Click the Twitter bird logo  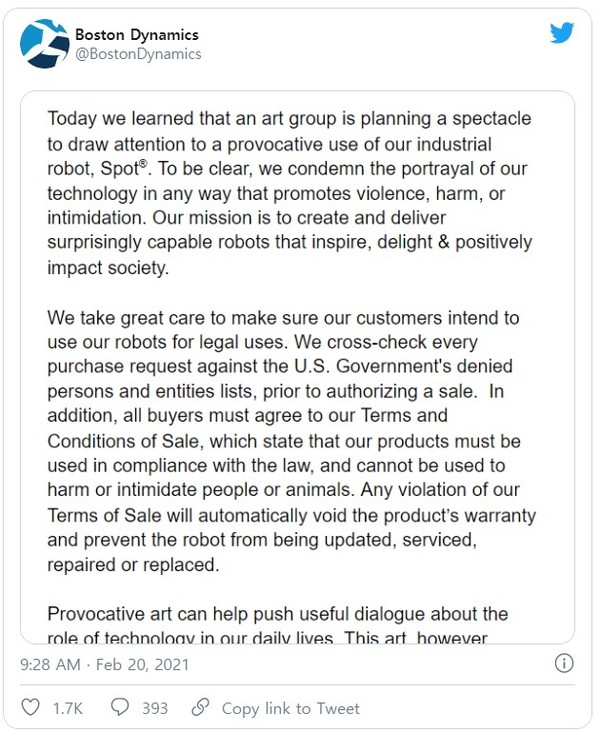point(561,32)
